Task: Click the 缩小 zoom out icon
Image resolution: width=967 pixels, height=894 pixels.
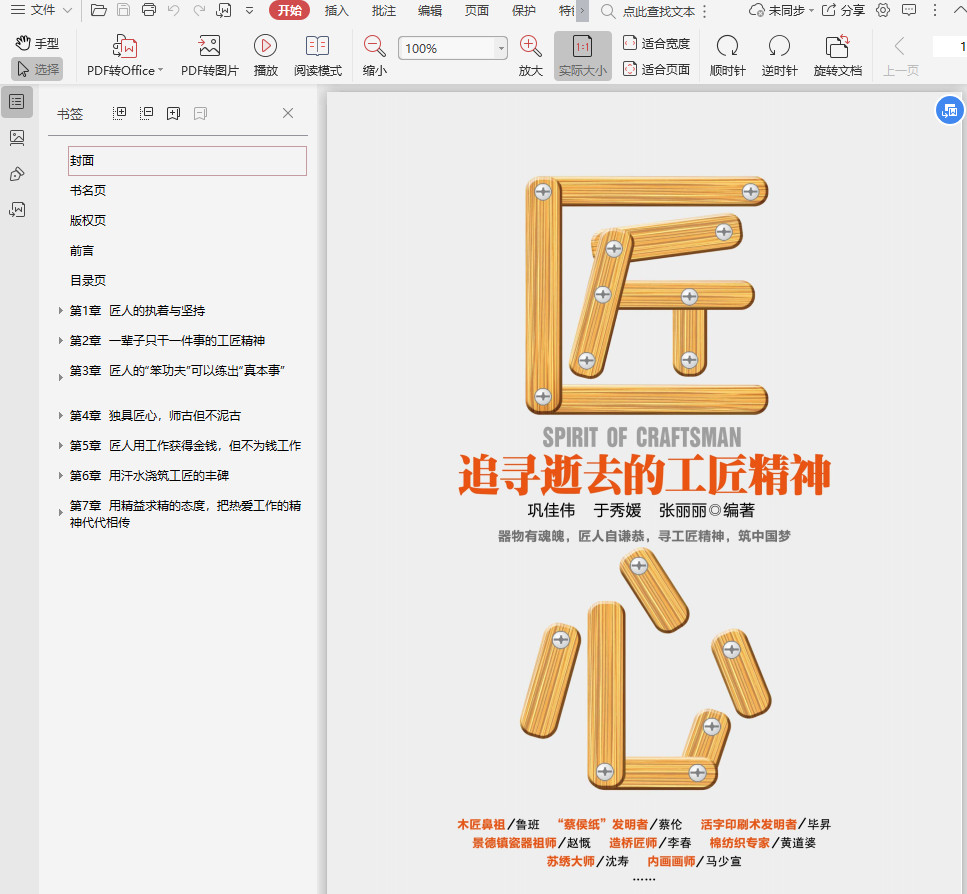Action: tap(374, 46)
